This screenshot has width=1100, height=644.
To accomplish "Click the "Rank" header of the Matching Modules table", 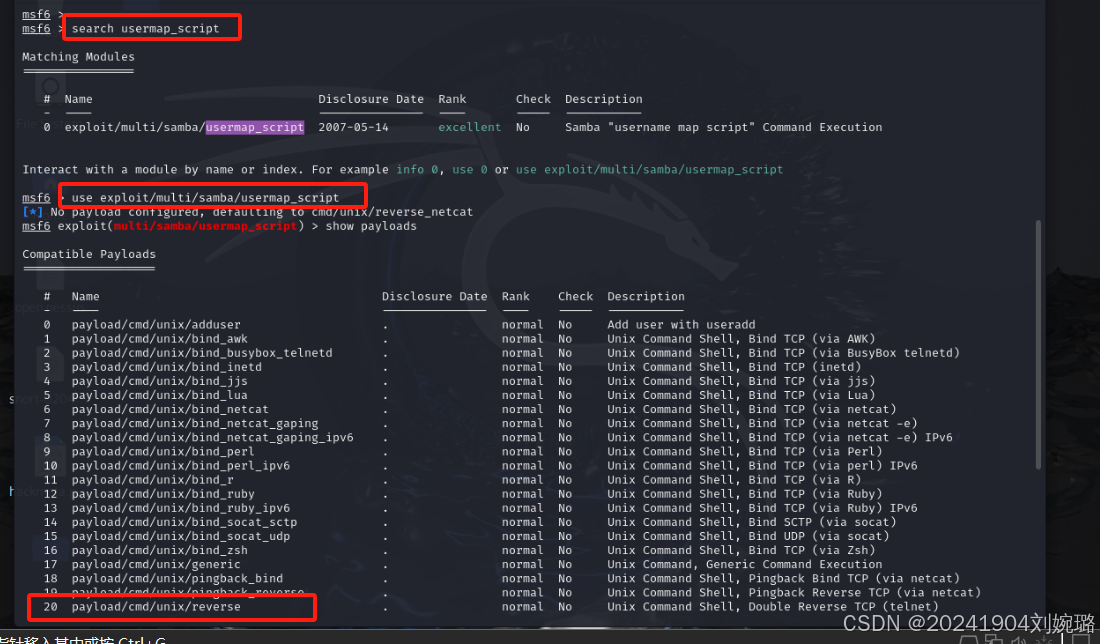I will point(452,99).
